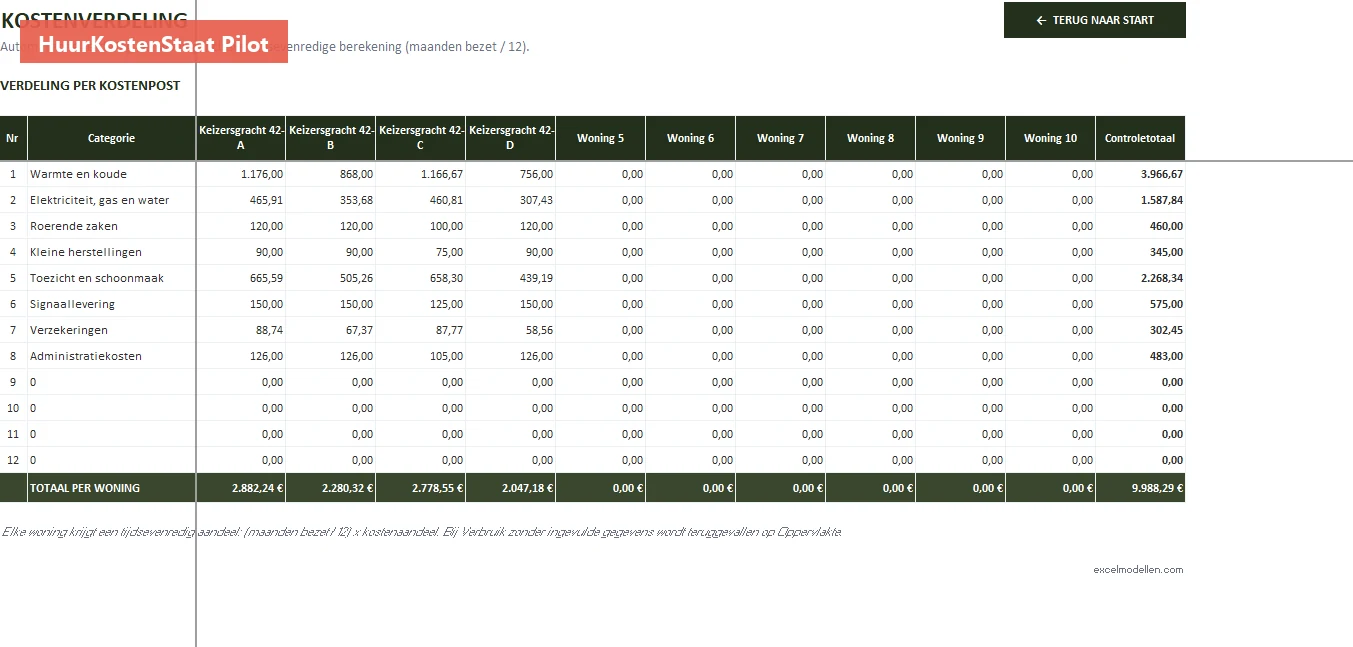Select the cell with value 1.176,00

(241, 174)
